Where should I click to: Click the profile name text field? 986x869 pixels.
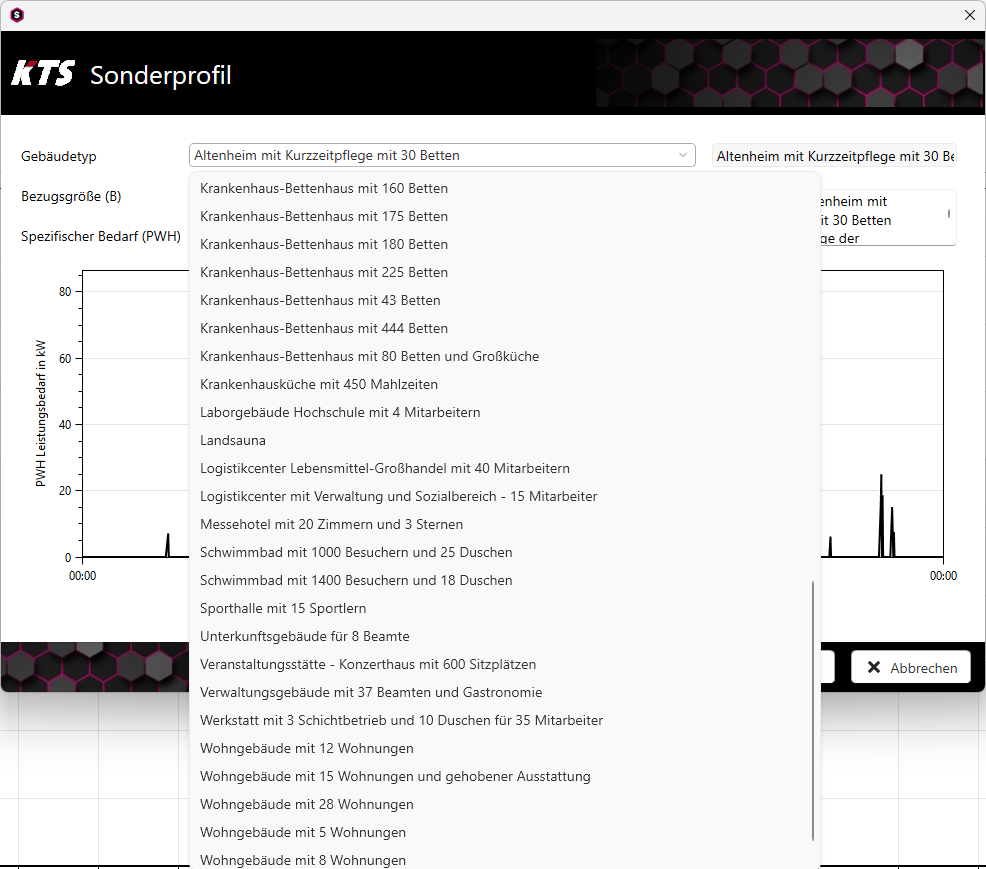834,156
